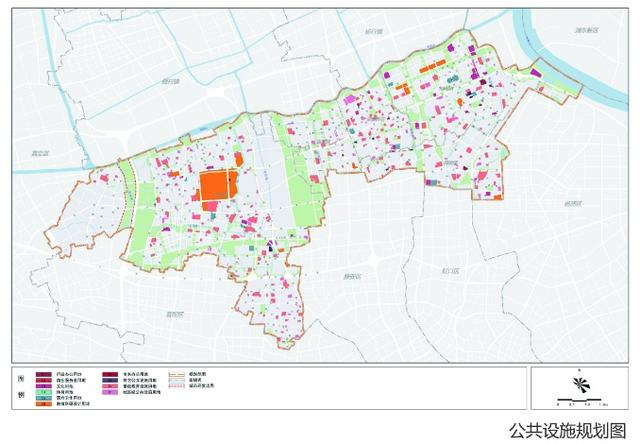Click the curved green belt at the west edge
640x444 pixels.
[128, 194]
